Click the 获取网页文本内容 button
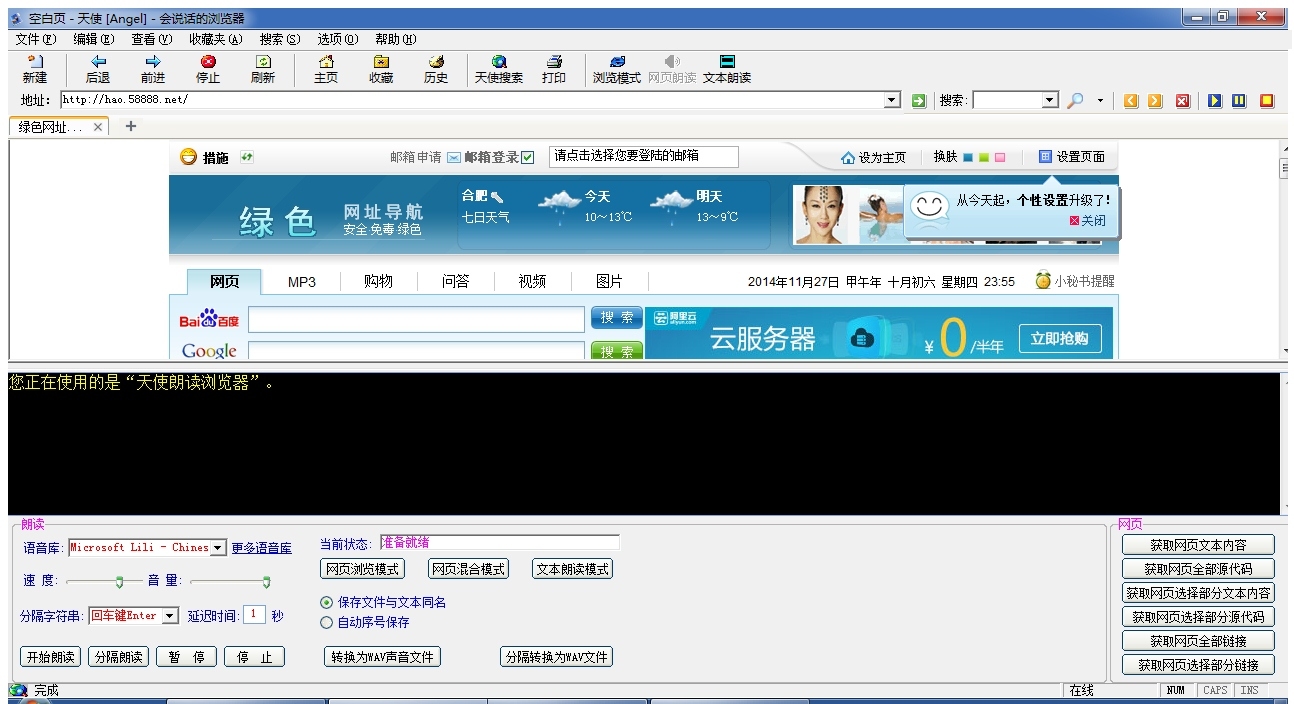The height and width of the screenshot is (704, 1294). (x=1198, y=545)
